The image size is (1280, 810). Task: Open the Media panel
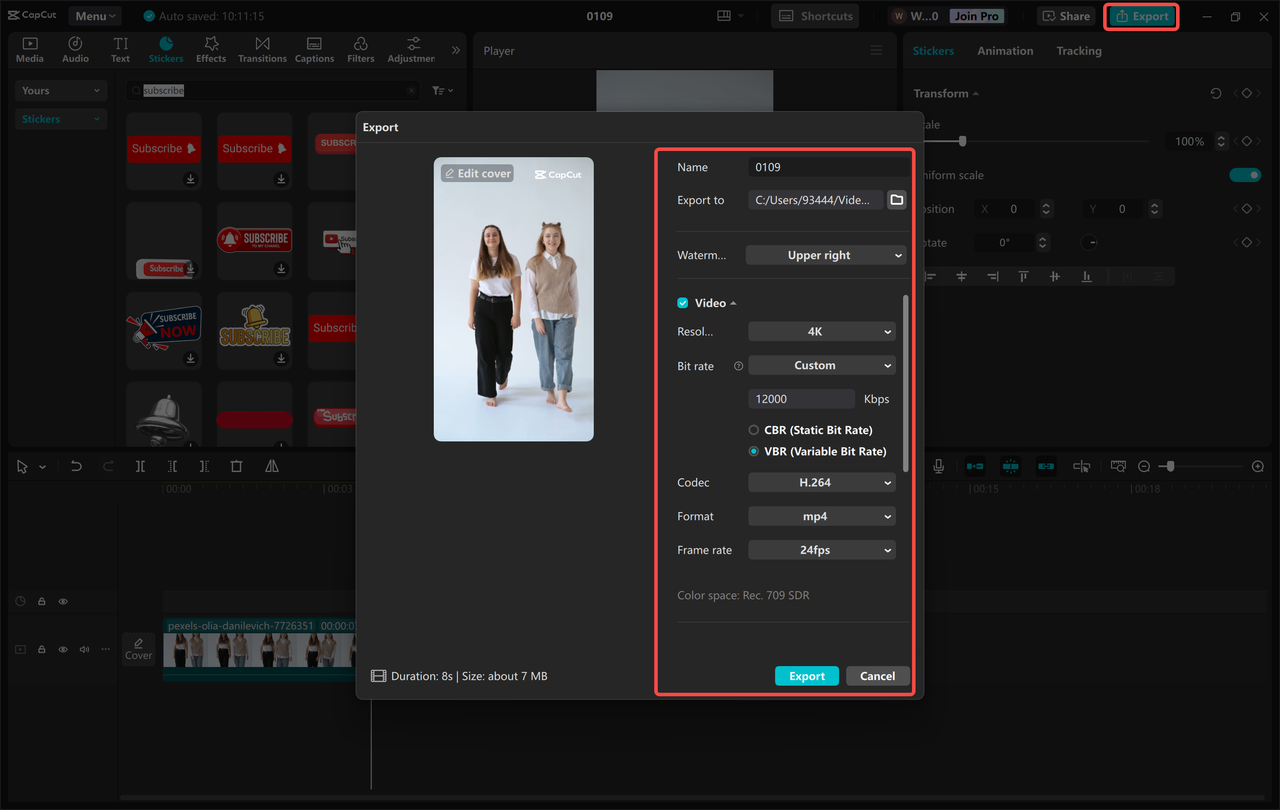tap(29, 47)
